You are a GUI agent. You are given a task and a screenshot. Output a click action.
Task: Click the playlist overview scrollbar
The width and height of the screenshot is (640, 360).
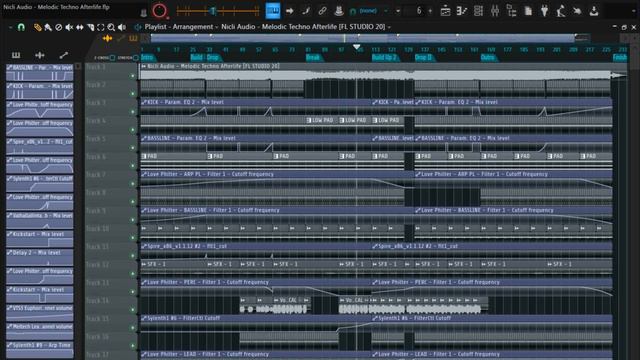pos(362,38)
